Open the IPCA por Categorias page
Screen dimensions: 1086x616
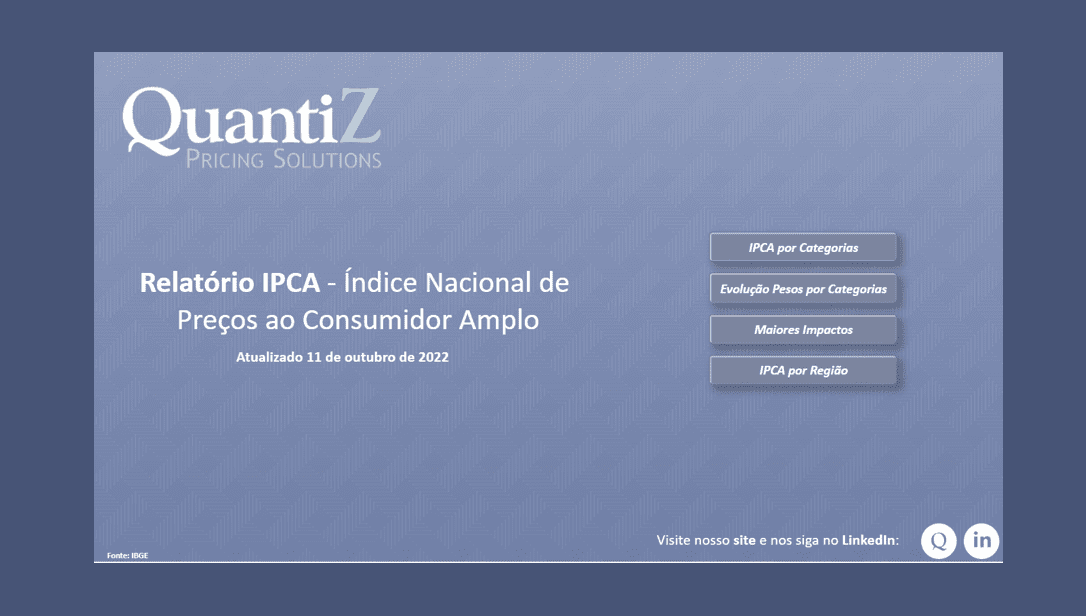click(x=802, y=247)
